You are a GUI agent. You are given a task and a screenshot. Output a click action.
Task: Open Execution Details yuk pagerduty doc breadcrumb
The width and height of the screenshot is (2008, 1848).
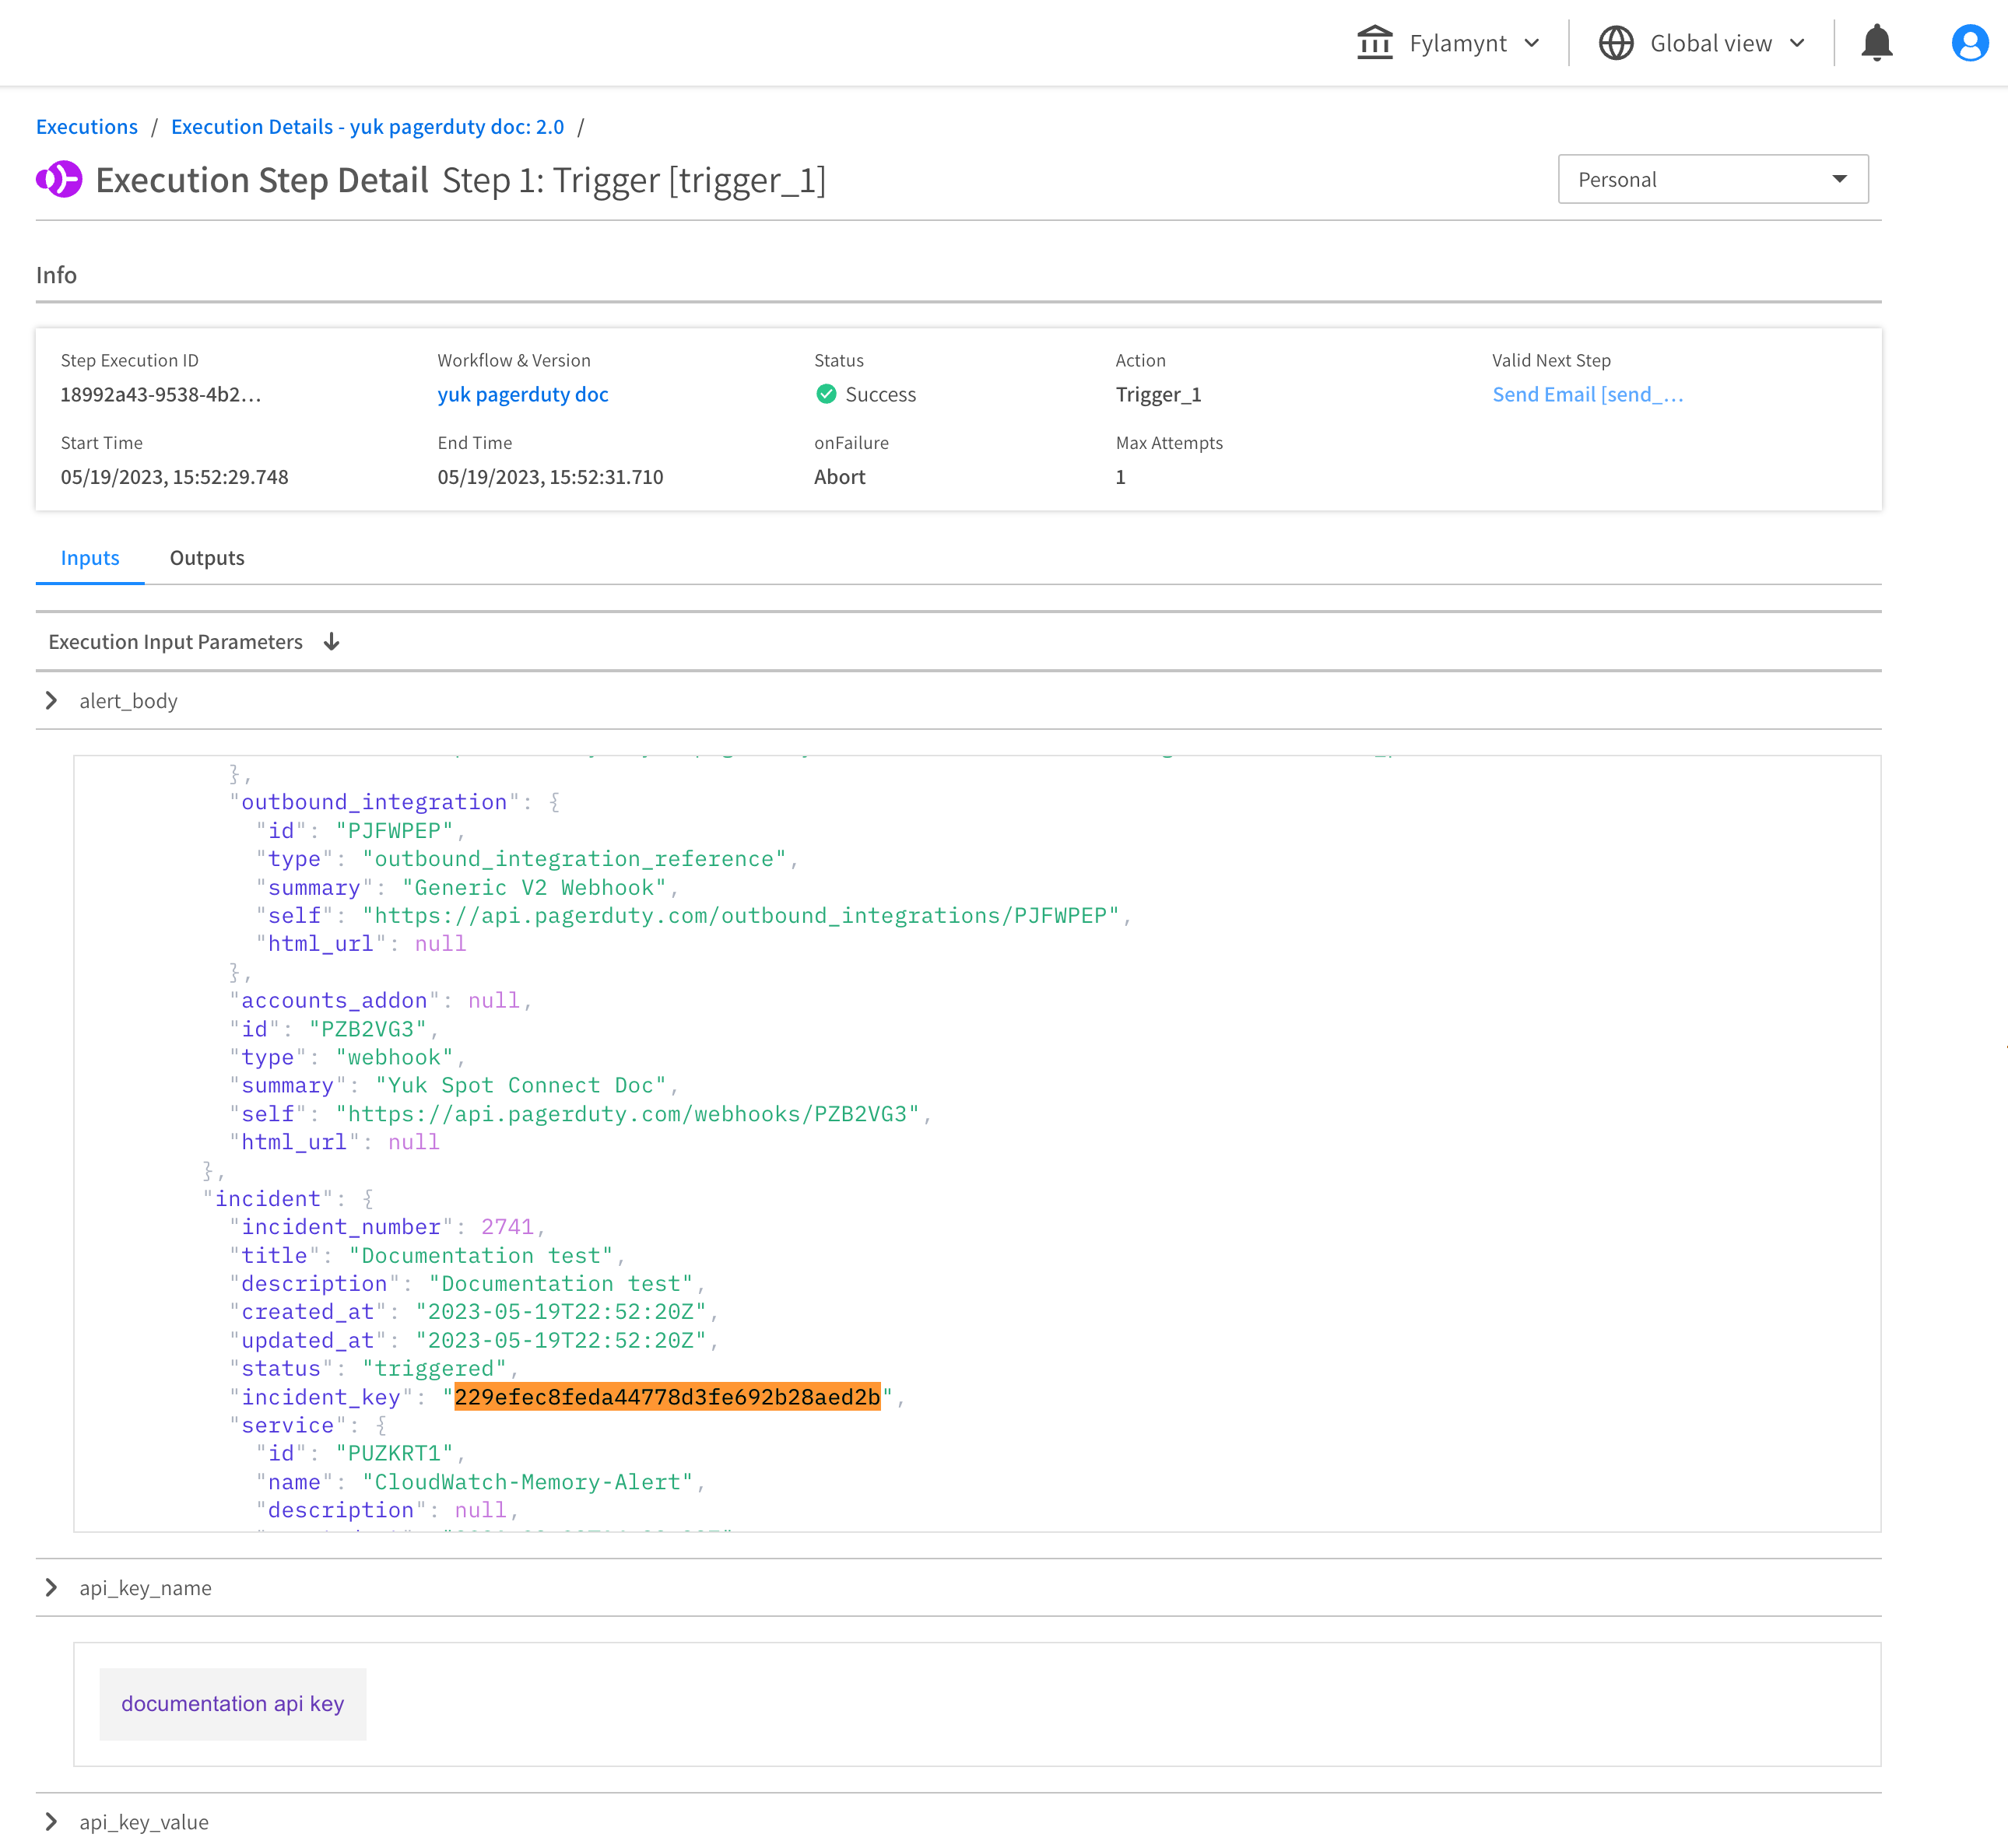(367, 127)
